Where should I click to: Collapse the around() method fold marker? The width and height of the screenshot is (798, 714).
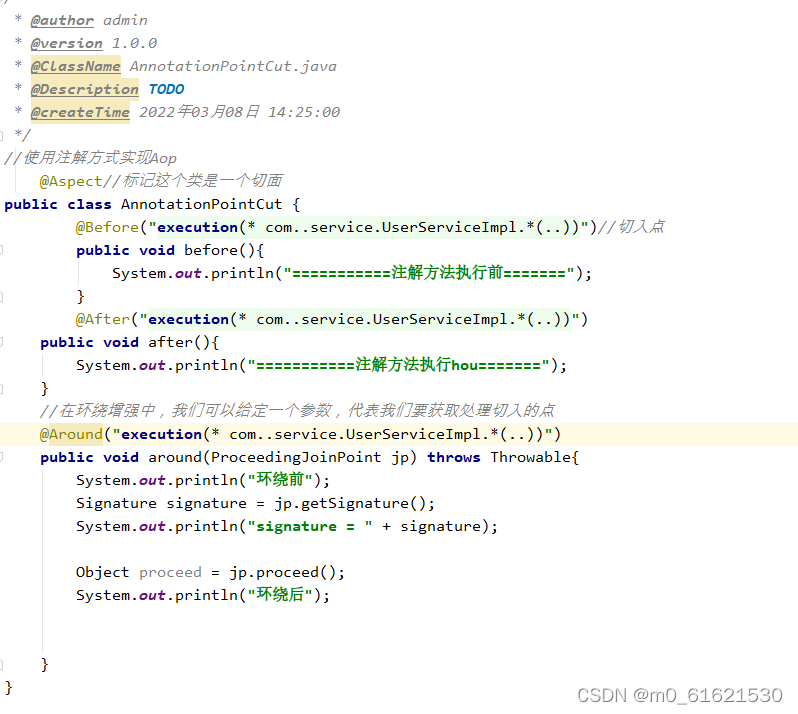pyautogui.click(x=2, y=457)
